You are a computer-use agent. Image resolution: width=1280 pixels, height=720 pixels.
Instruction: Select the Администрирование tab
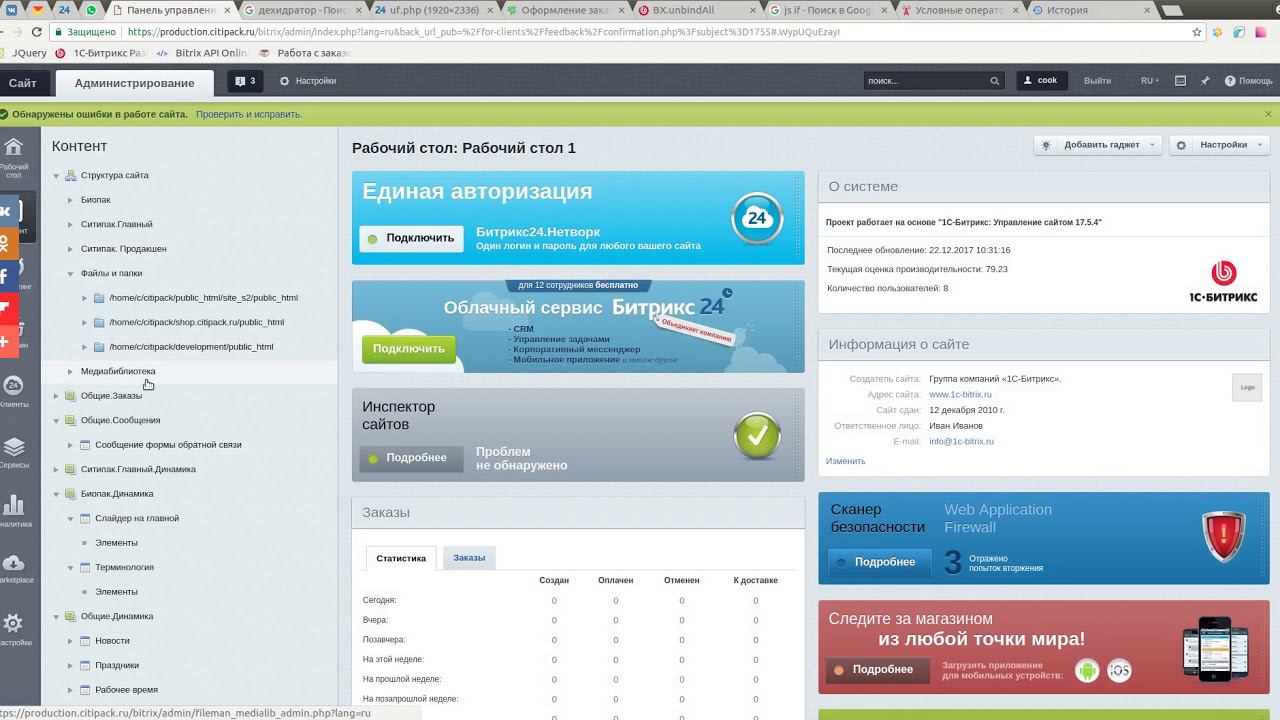[x=134, y=83]
